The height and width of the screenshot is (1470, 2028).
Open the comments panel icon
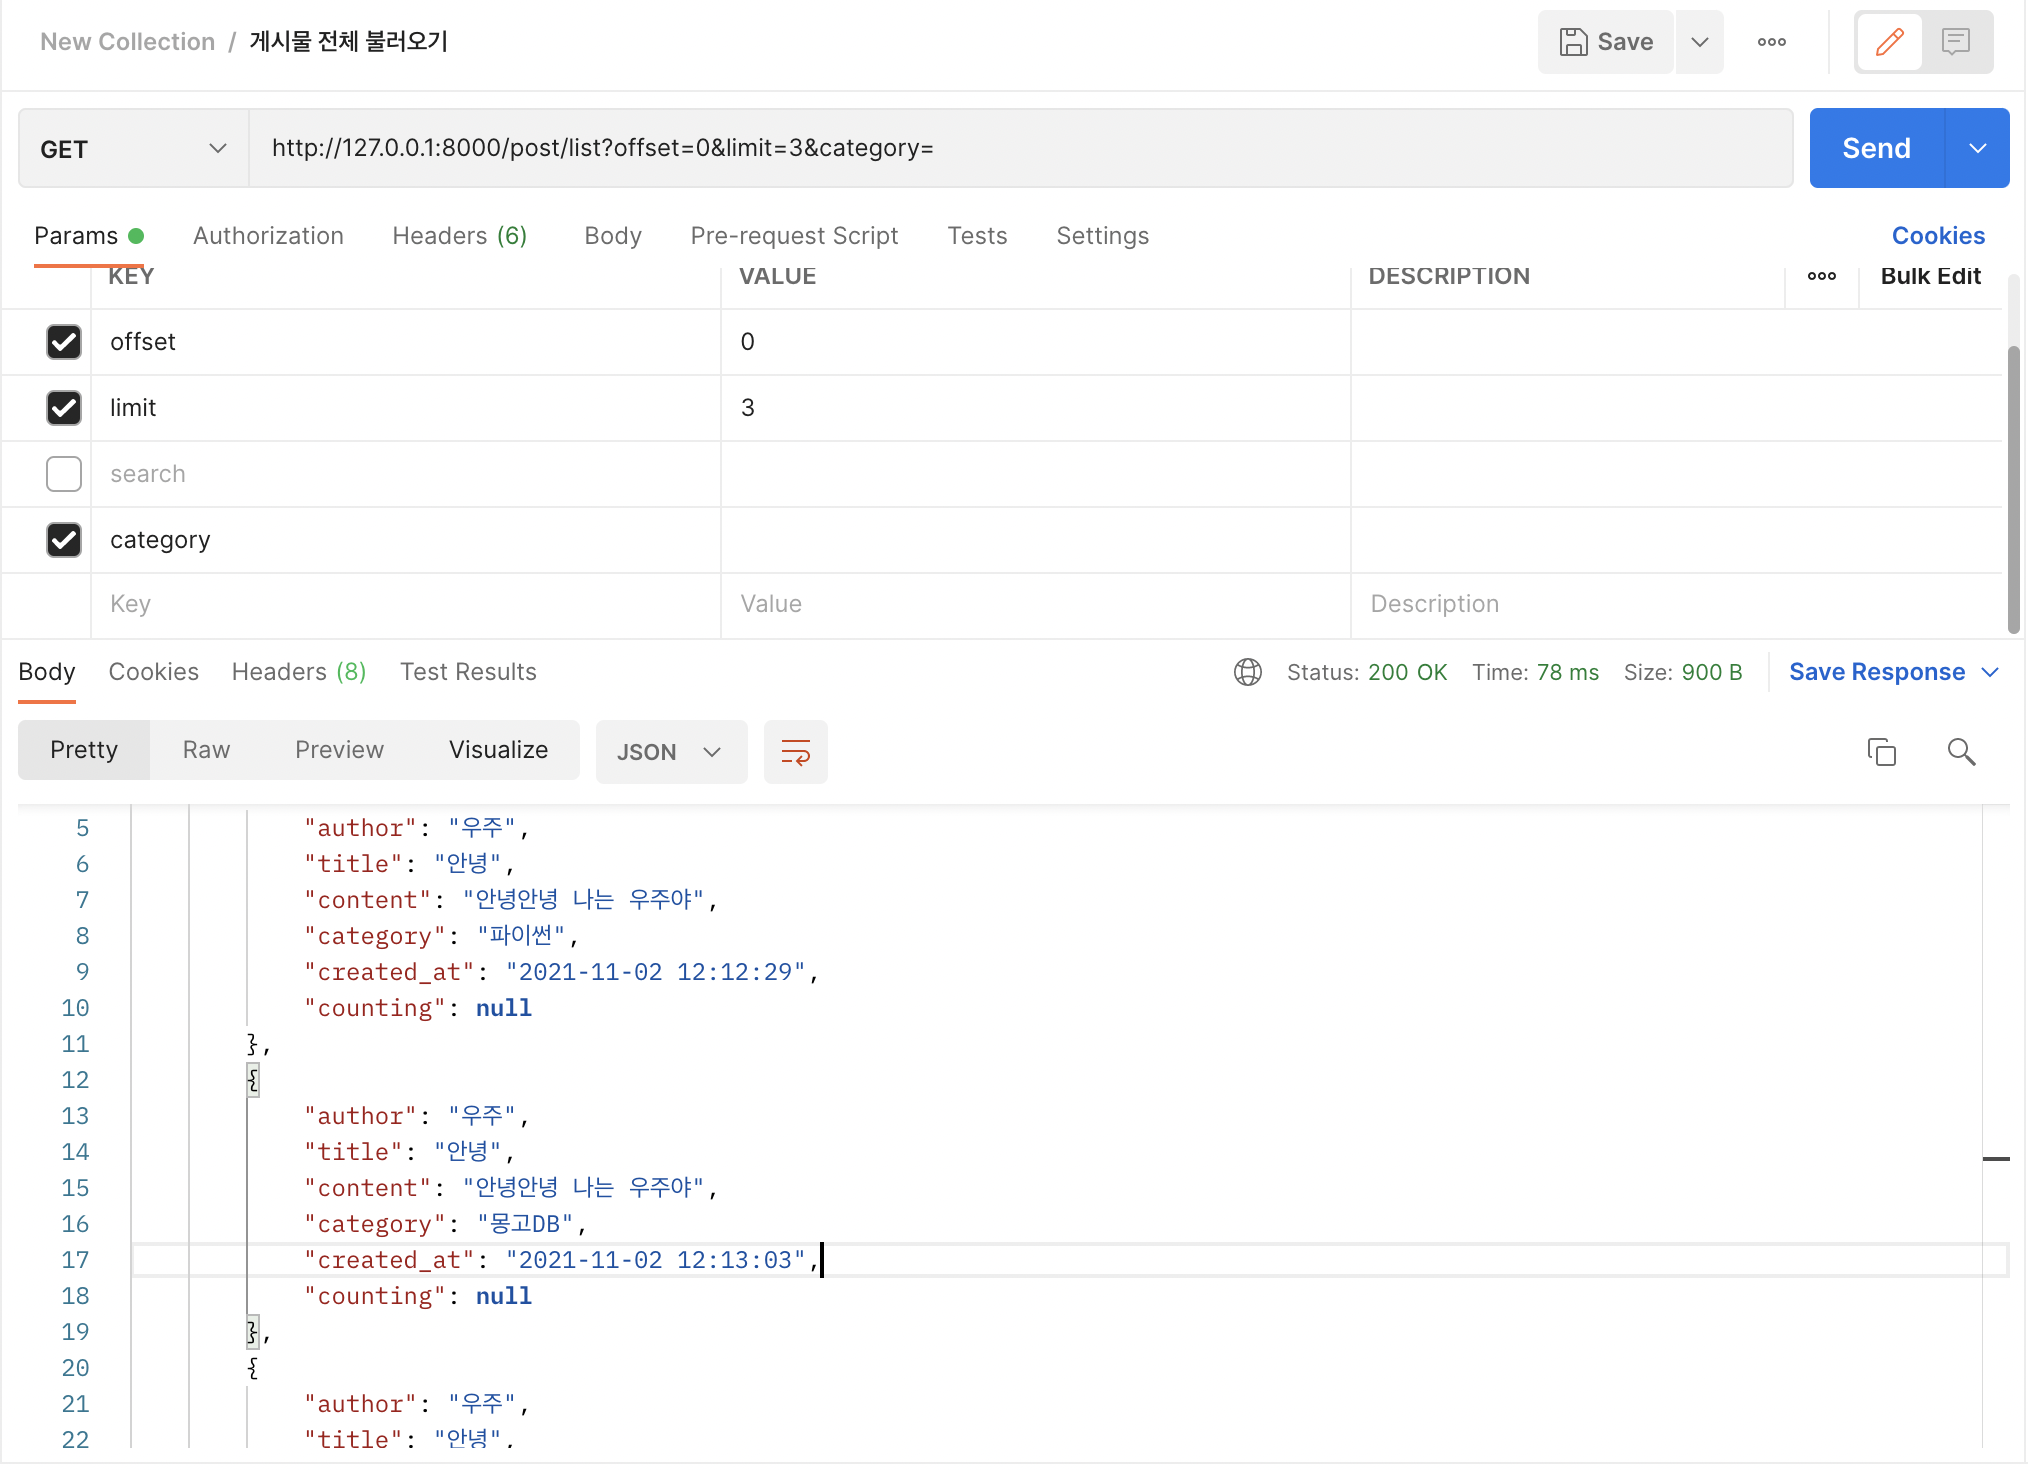click(x=1955, y=42)
